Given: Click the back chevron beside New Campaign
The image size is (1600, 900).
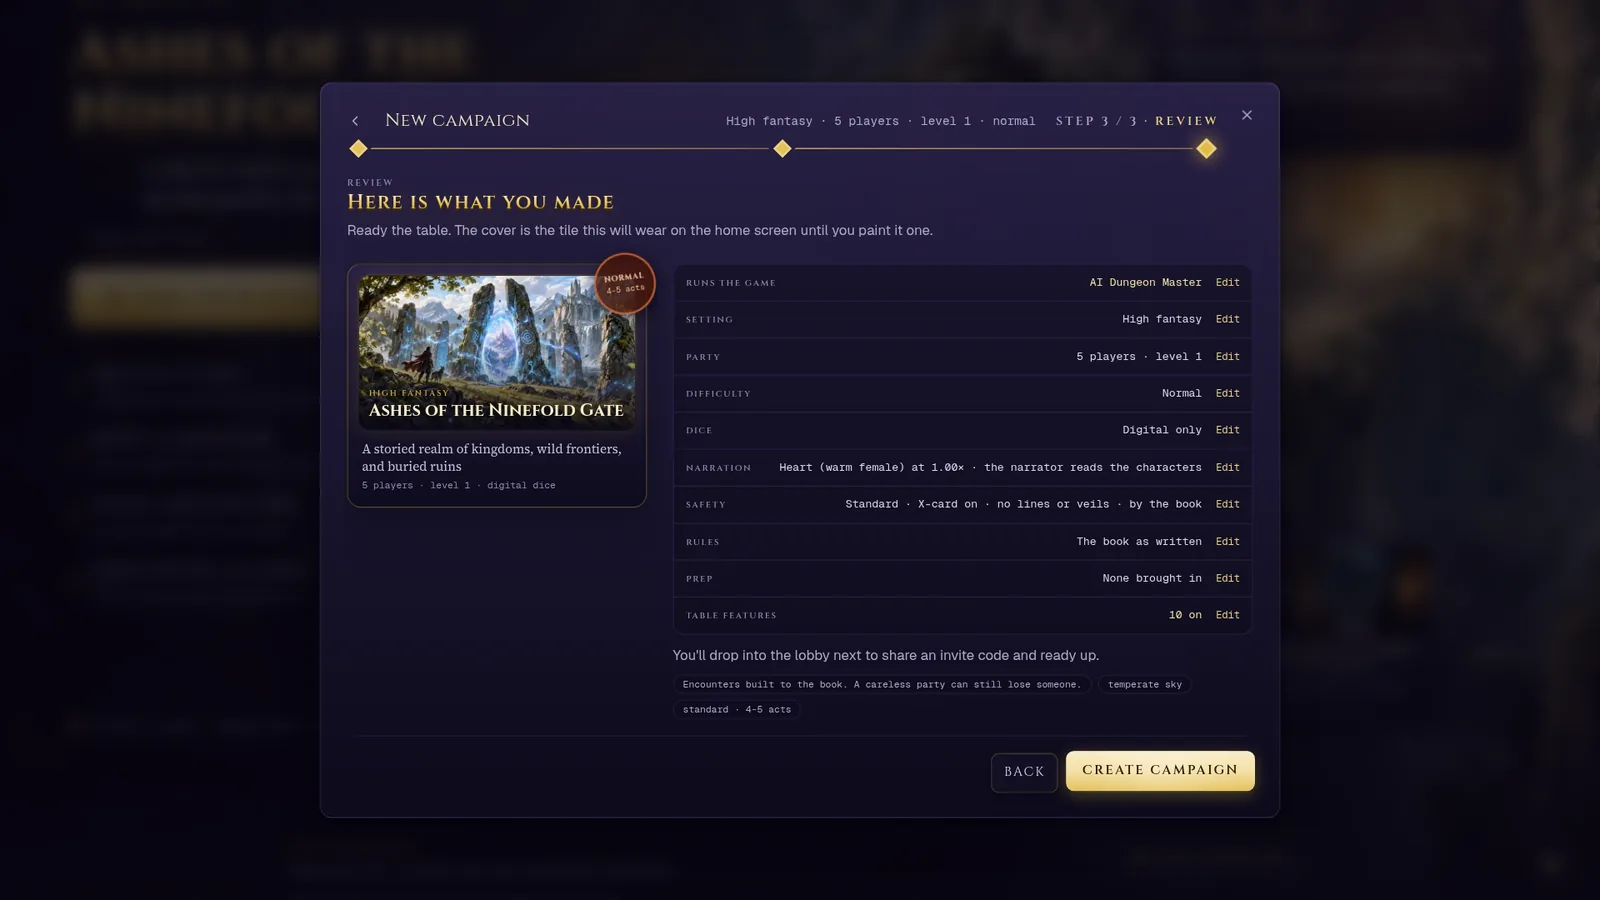Looking at the screenshot, I should pyautogui.click(x=355, y=121).
